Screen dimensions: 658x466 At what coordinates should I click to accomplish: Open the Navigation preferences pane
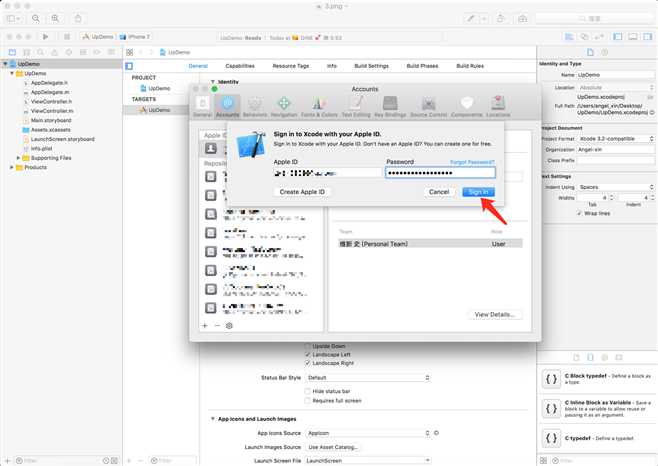tap(284, 106)
